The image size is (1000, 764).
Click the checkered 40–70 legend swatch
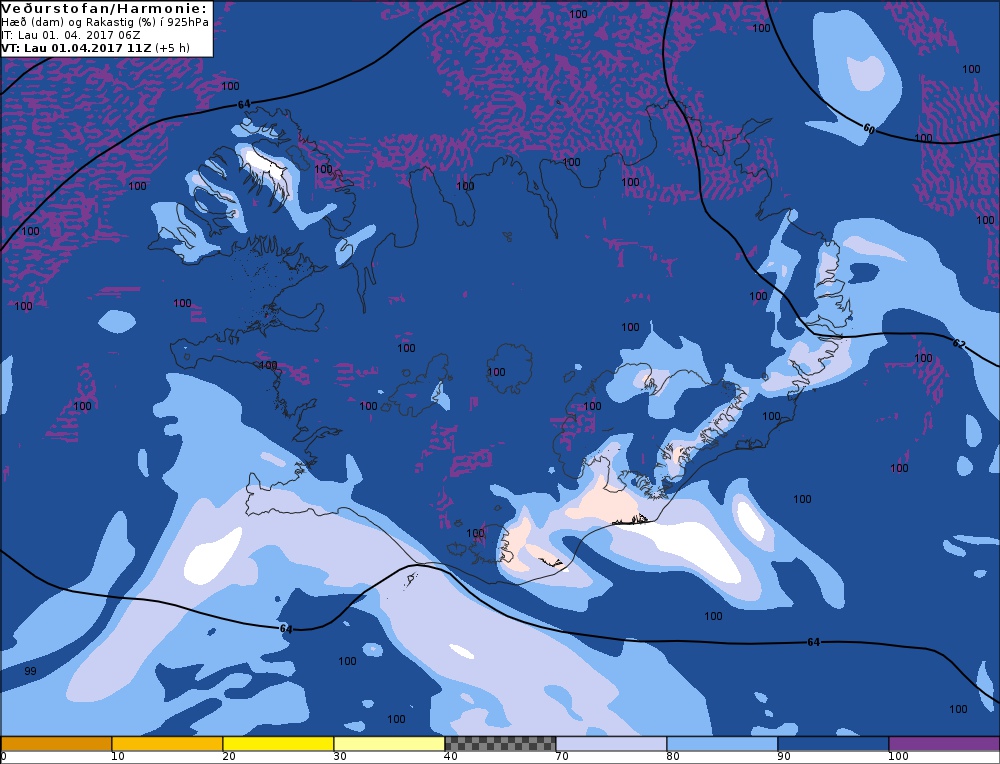pos(500,744)
